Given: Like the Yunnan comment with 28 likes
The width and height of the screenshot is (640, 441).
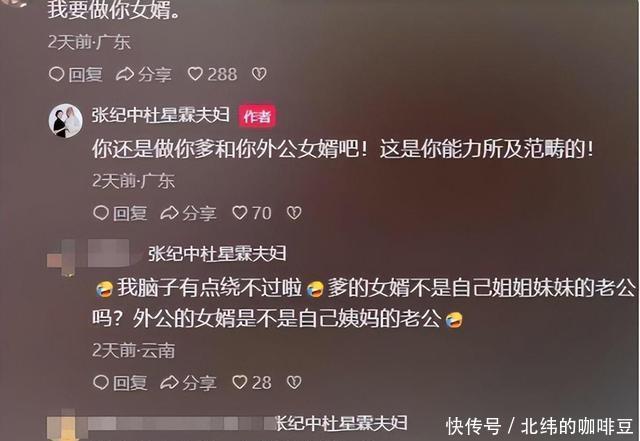Looking at the screenshot, I should pyautogui.click(x=251, y=383).
